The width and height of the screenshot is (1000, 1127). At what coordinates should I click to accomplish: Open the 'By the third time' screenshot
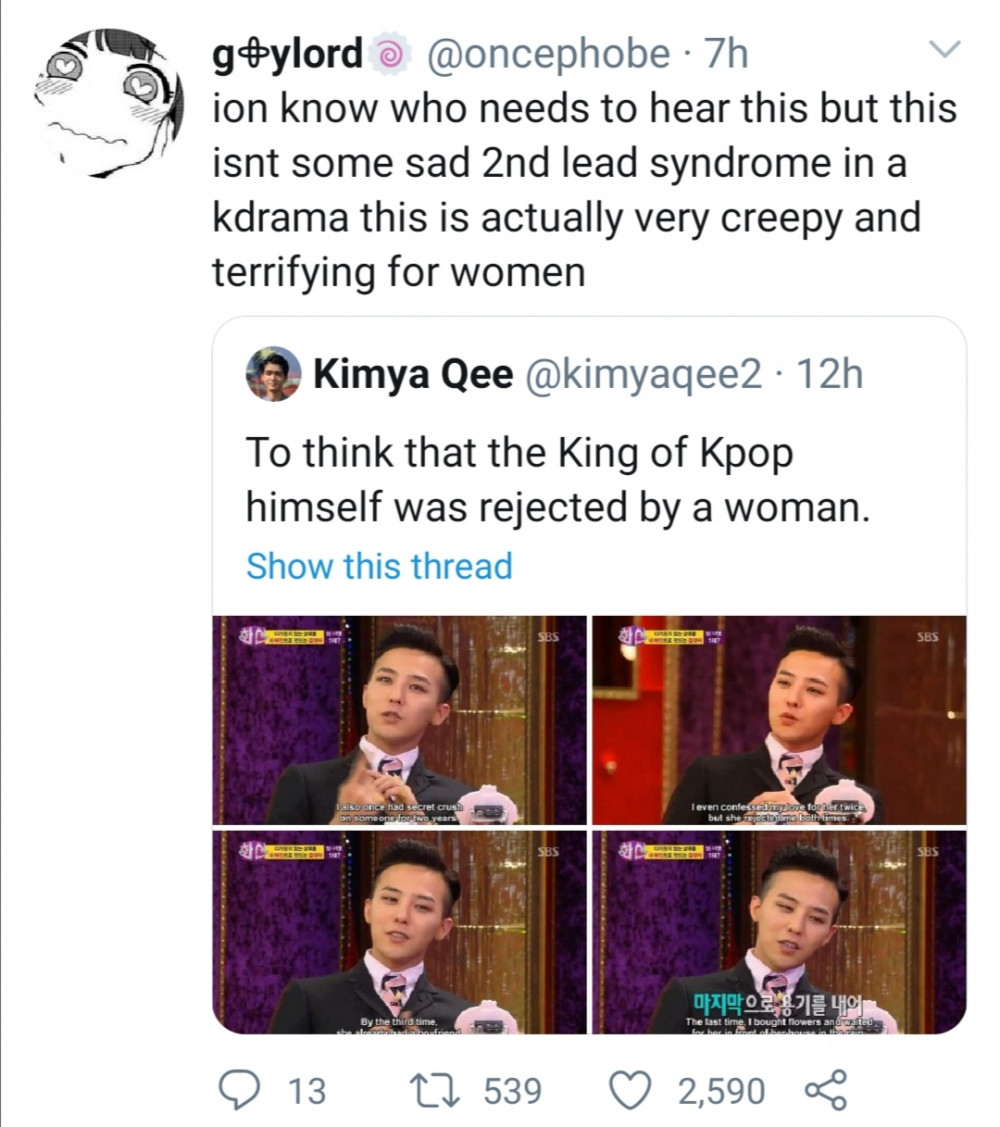coord(400,932)
